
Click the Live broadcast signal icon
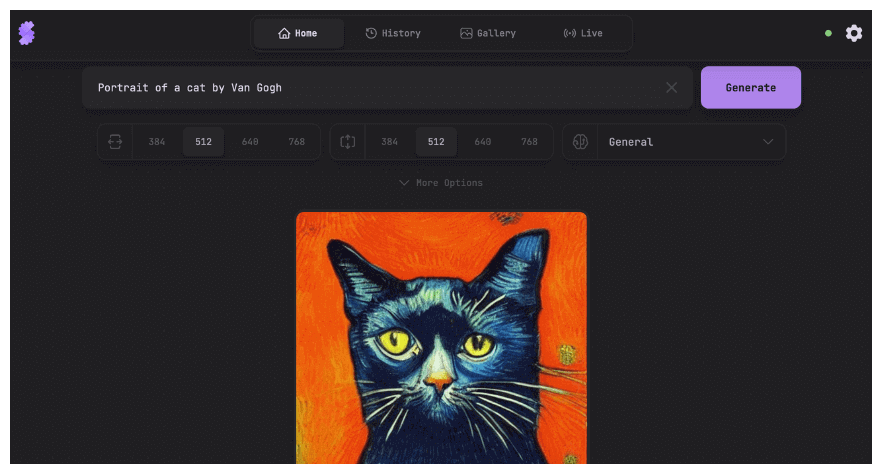pos(569,33)
